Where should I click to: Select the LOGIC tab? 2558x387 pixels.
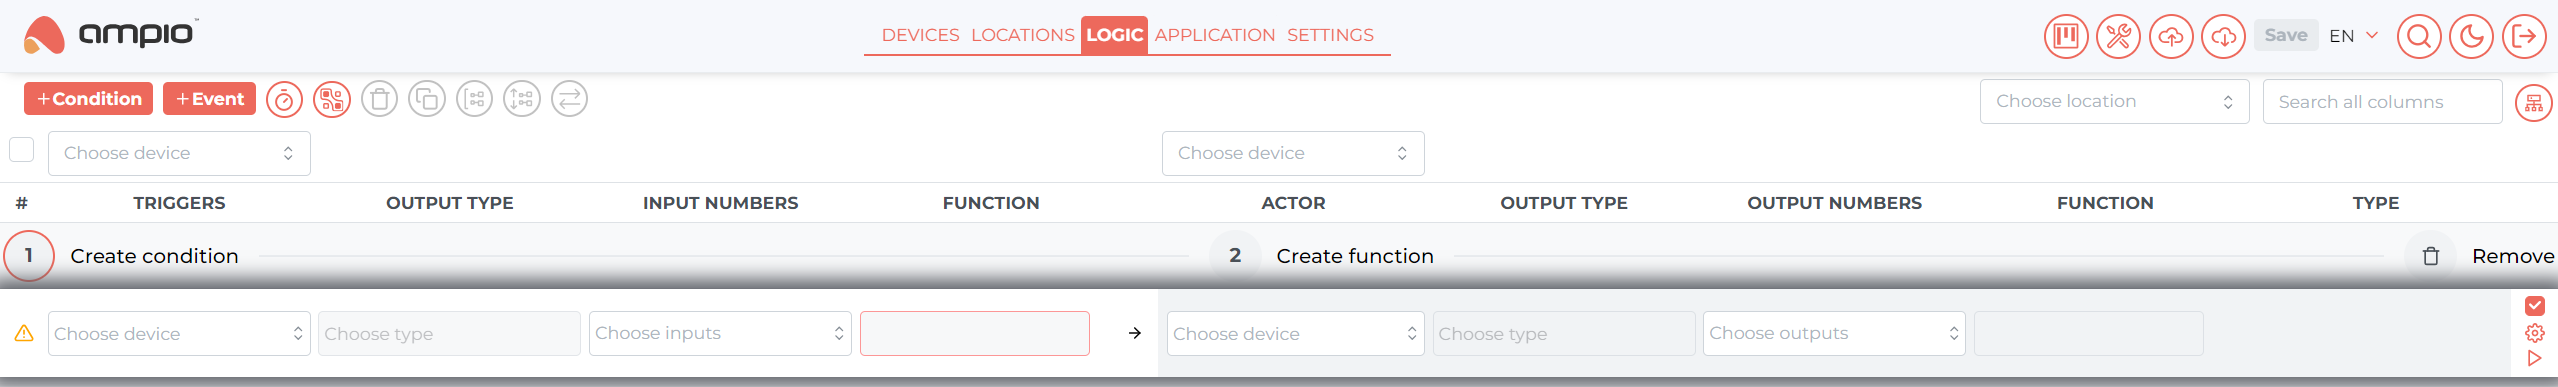click(1114, 35)
